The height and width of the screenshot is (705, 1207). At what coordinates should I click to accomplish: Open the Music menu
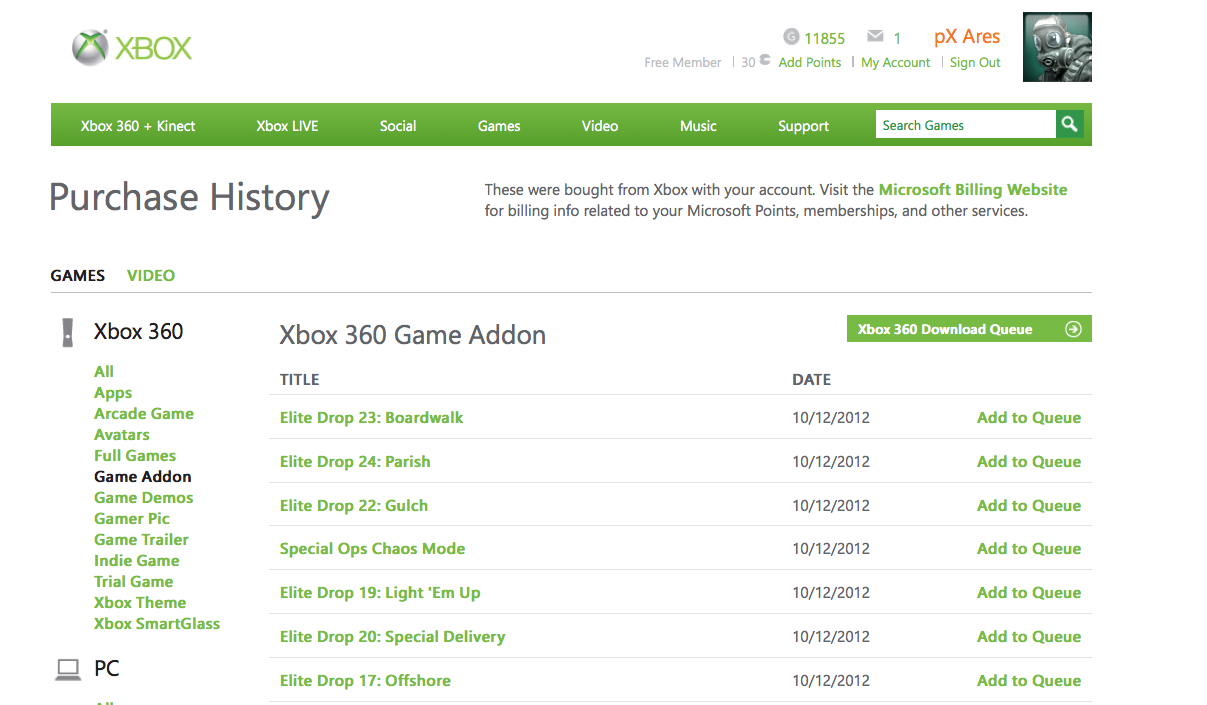tap(698, 126)
